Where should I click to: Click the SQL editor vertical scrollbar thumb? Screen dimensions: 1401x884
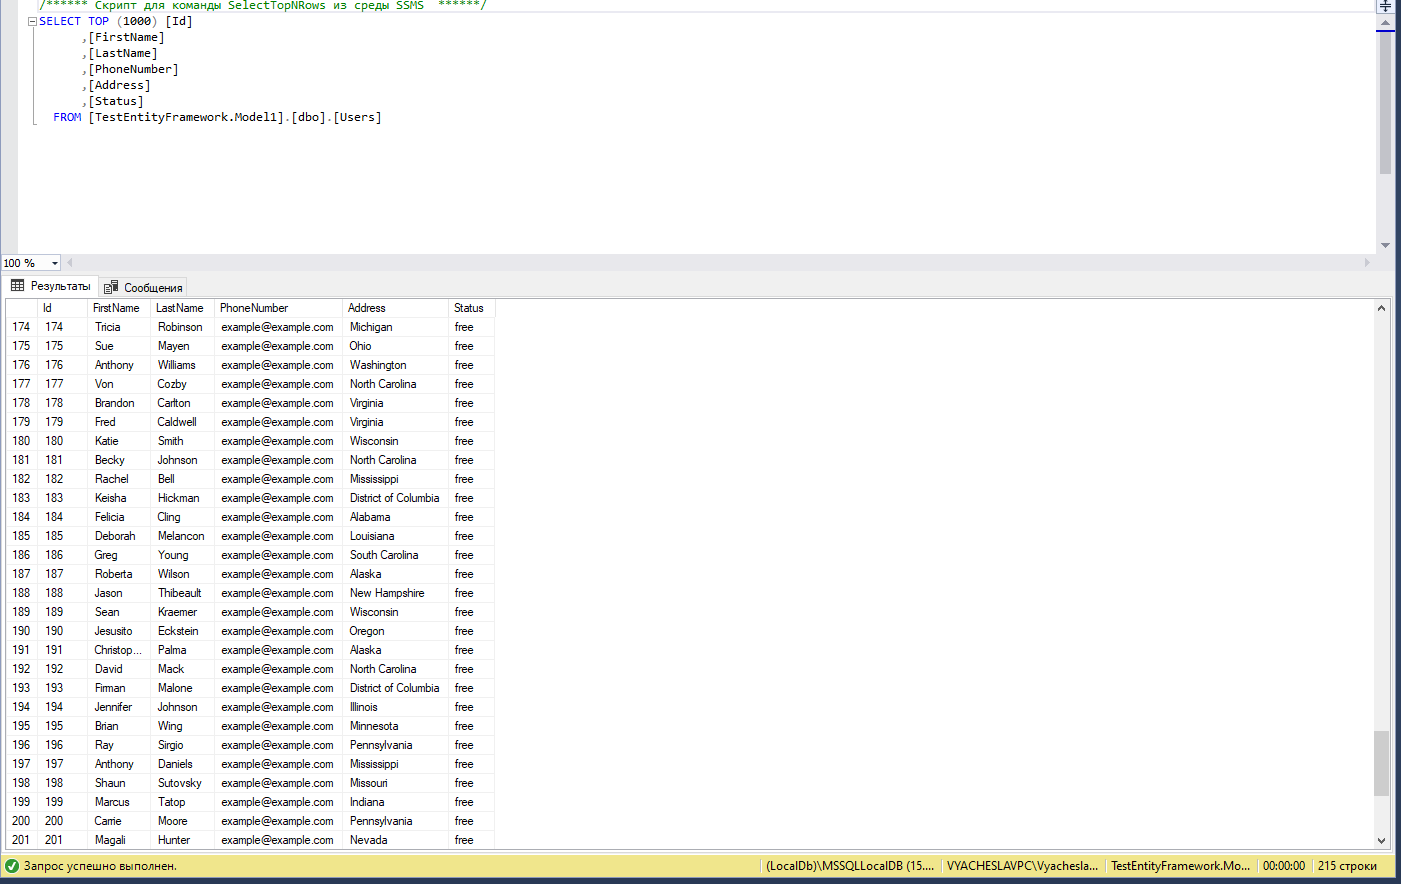(1385, 103)
